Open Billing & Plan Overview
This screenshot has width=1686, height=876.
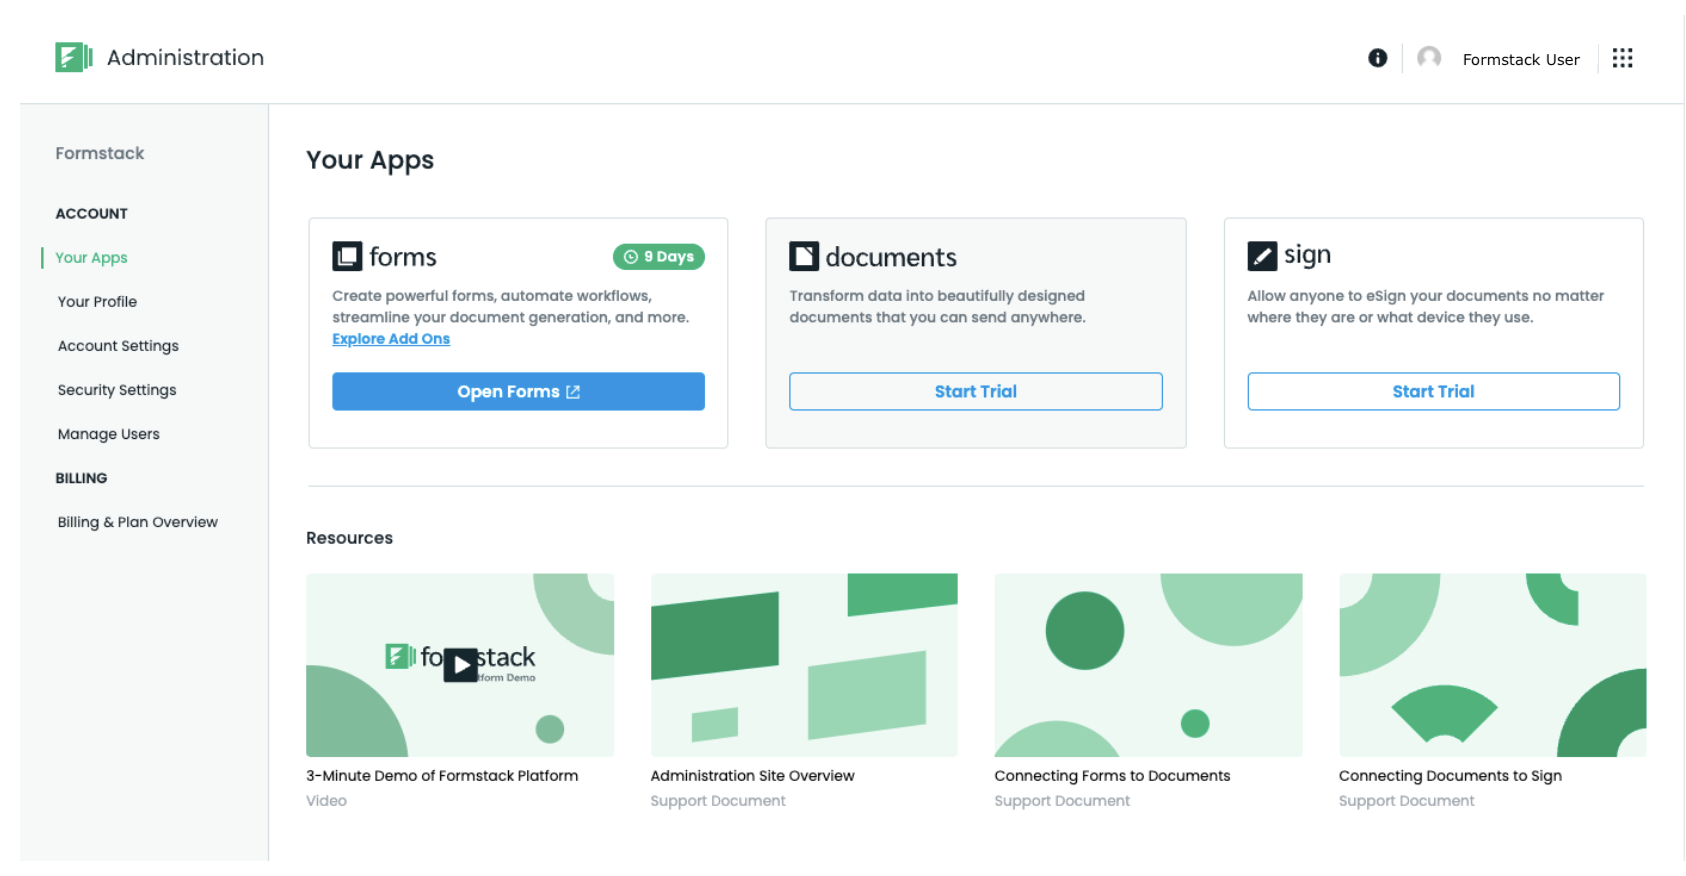point(137,522)
